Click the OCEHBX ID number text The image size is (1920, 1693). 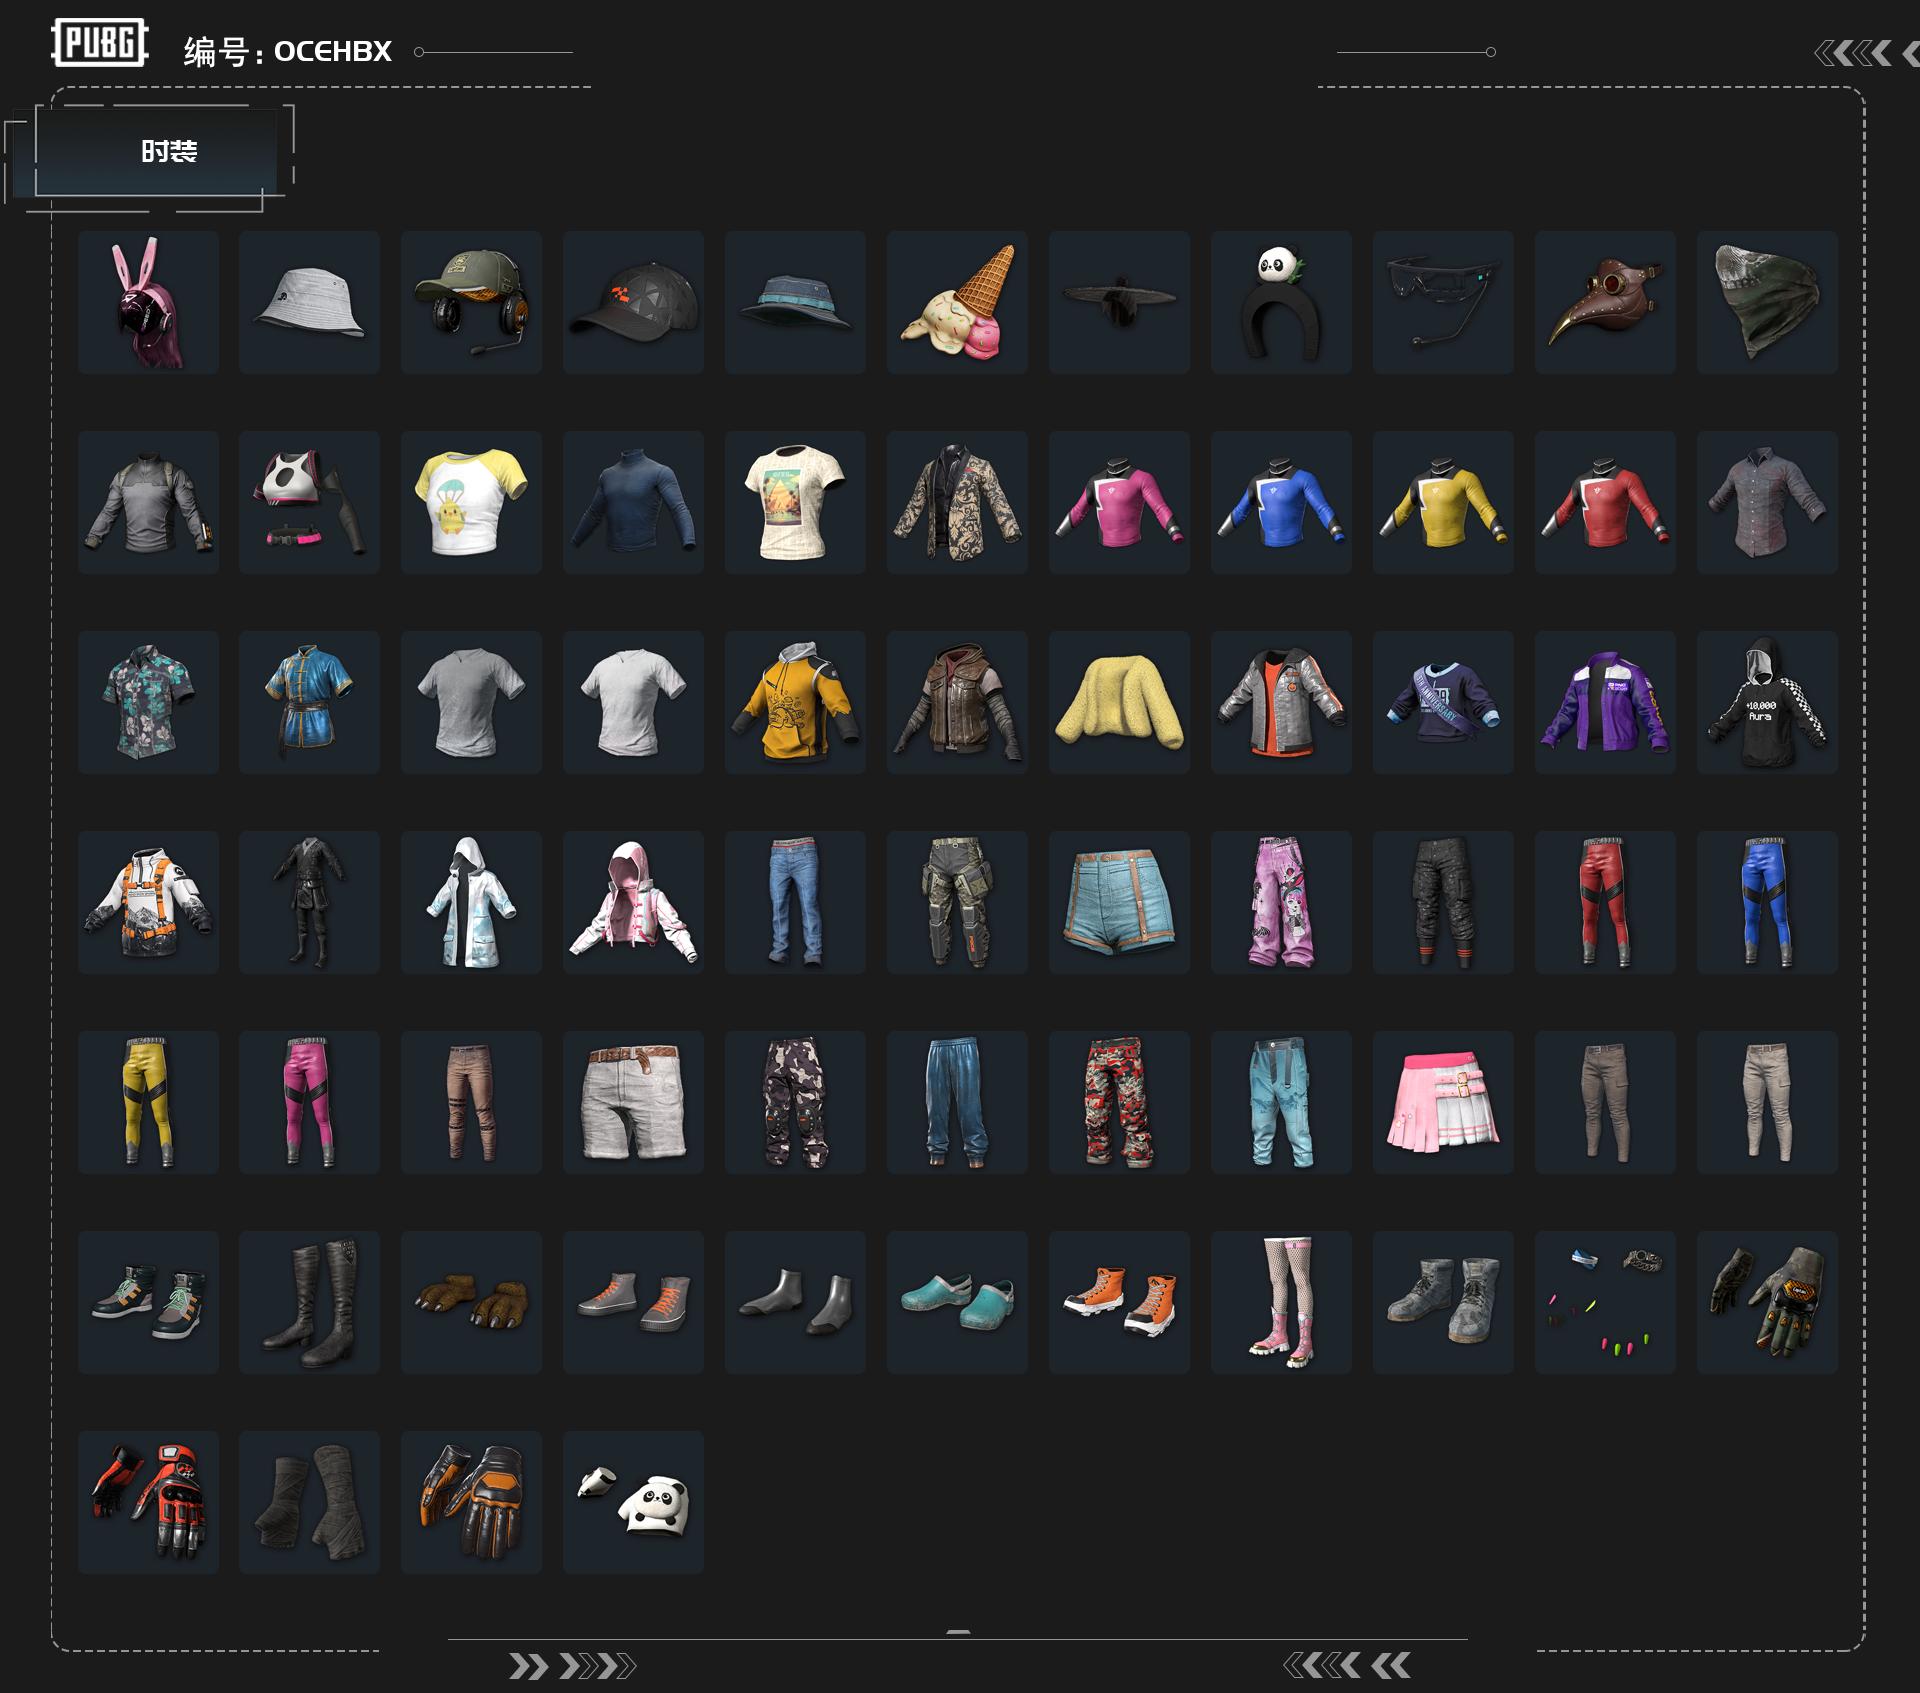(x=333, y=51)
